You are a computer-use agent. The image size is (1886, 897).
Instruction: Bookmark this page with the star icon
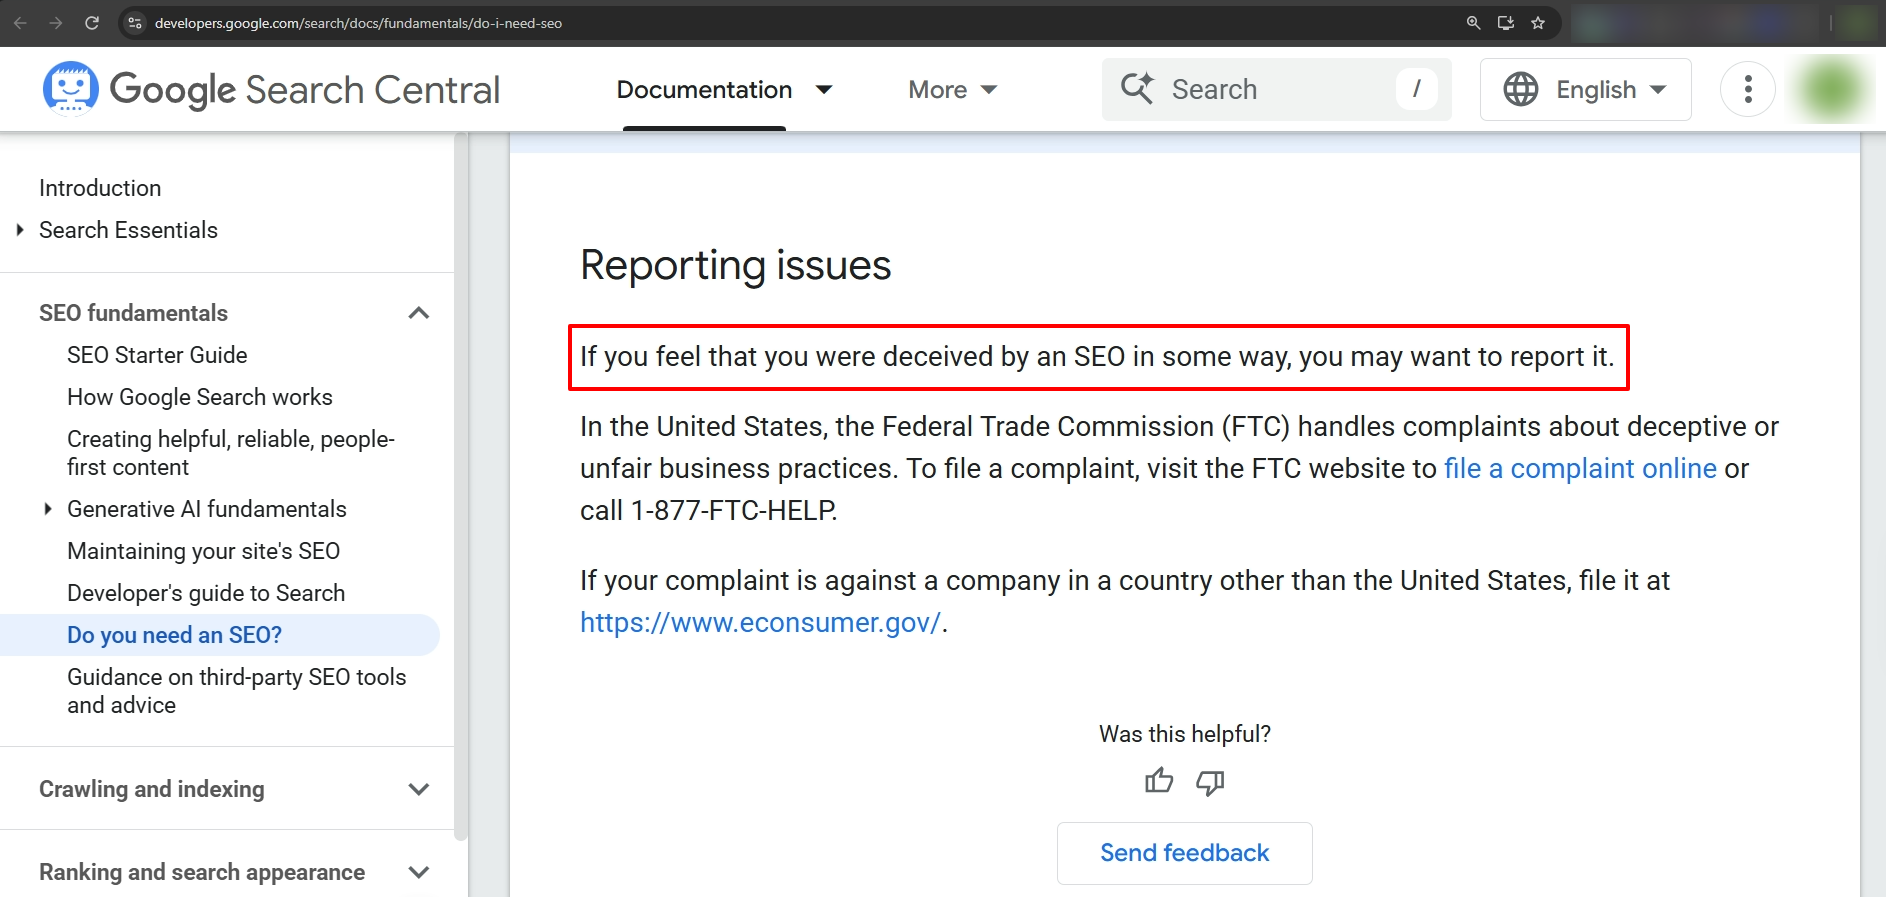[1538, 22]
